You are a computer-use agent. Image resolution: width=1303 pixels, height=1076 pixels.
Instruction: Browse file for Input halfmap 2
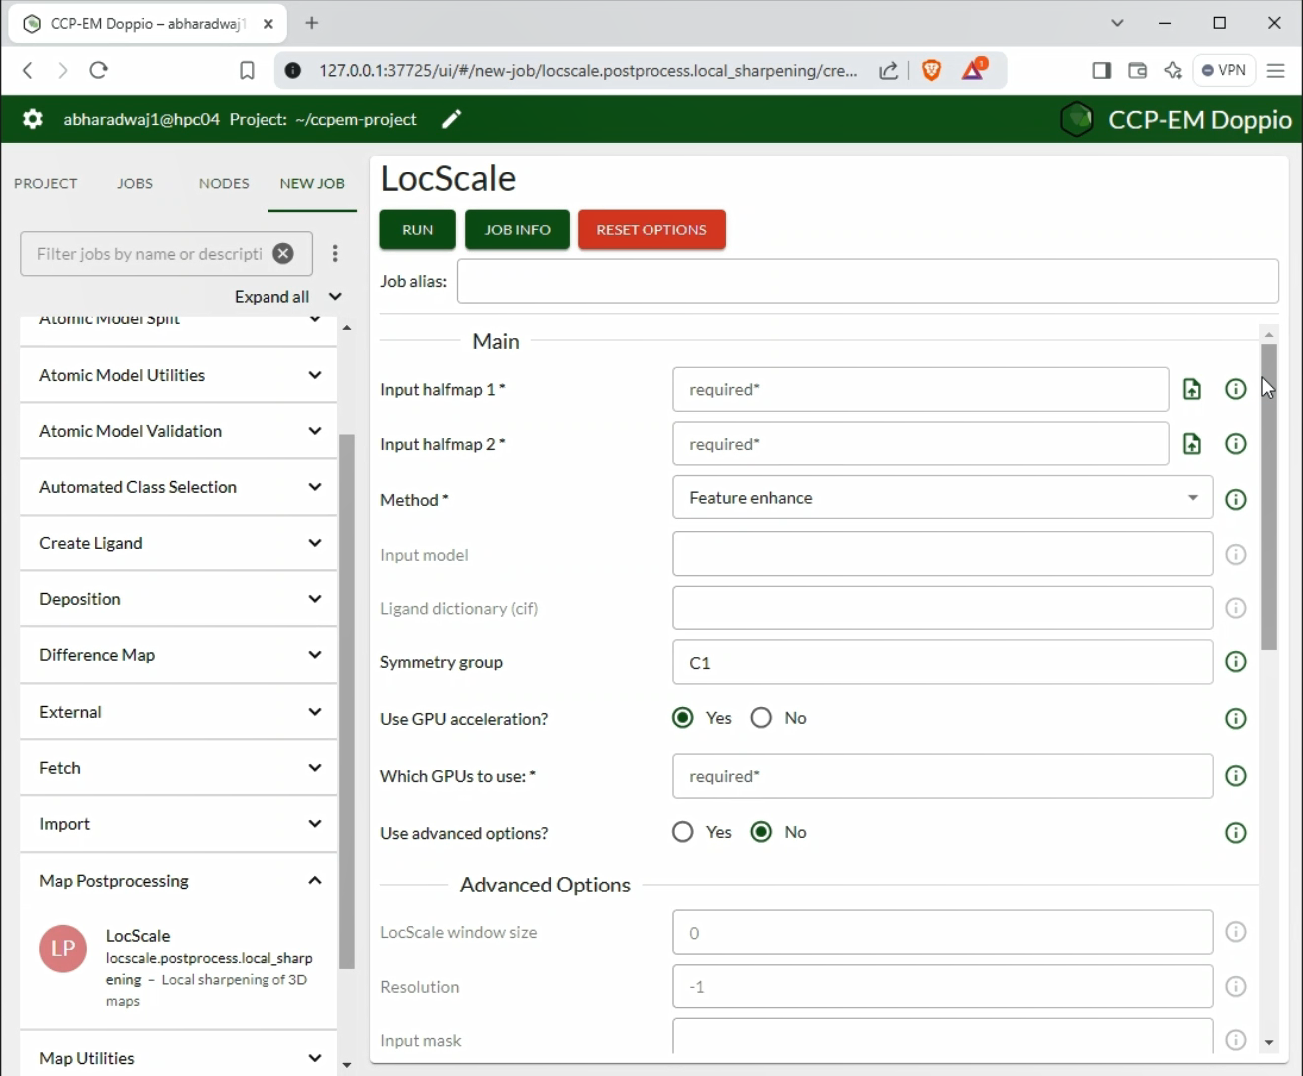[1192, 444]
